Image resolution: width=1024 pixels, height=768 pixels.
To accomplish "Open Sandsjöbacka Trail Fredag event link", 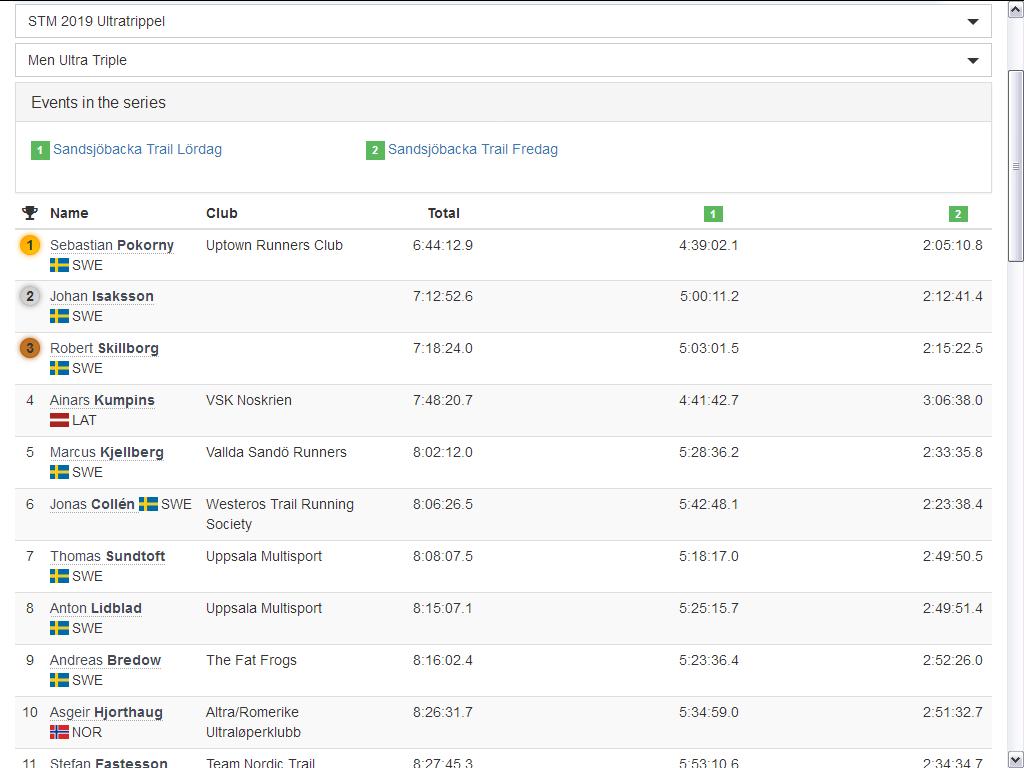I will 472,149.
